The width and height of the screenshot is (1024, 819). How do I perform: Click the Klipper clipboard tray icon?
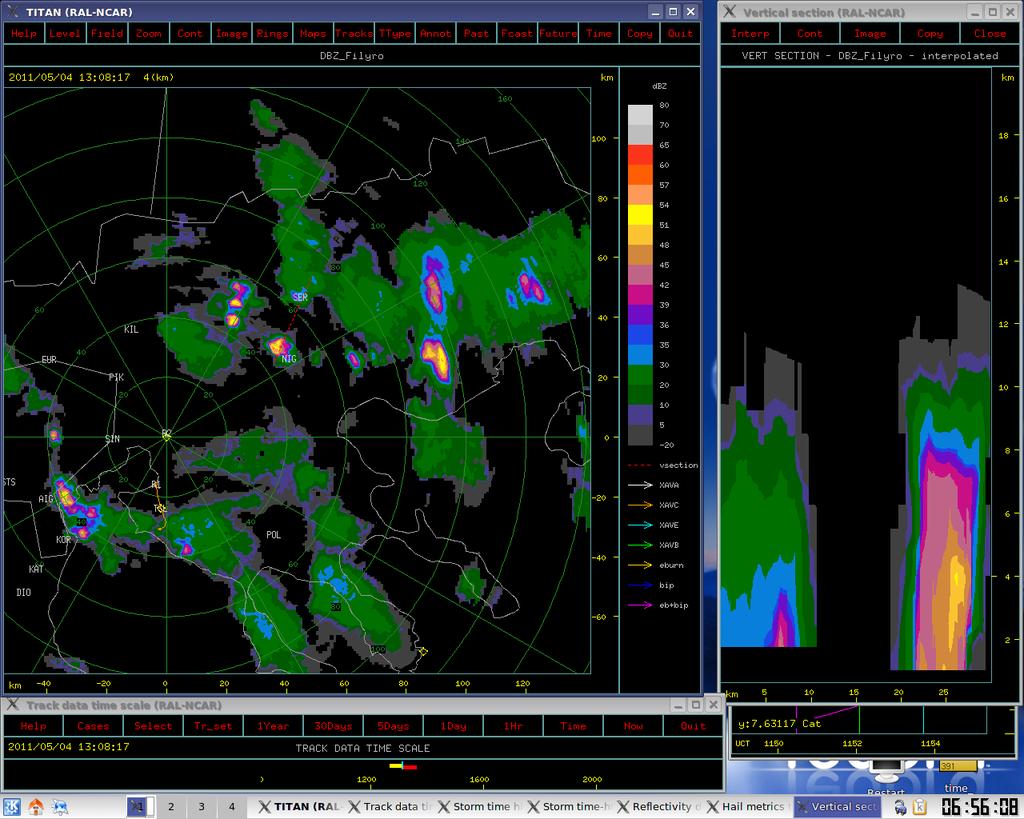(919, 807)
